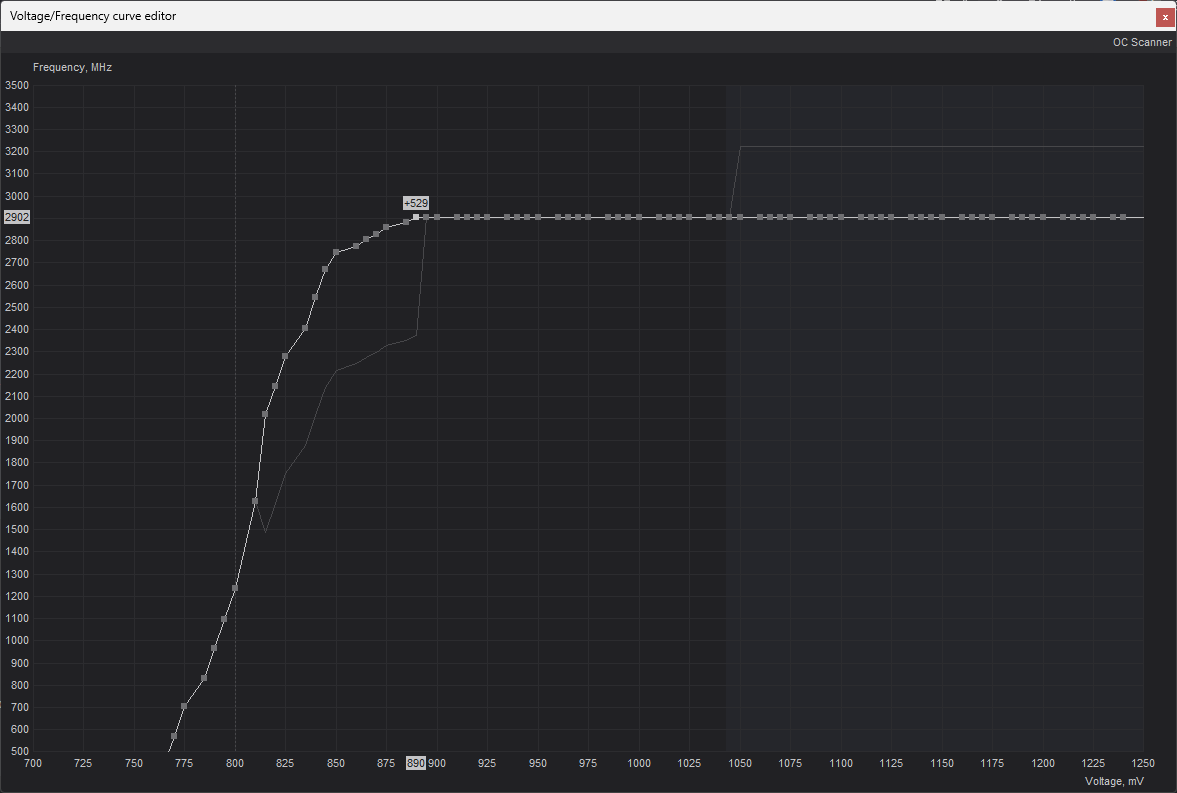Select the curve point at 795 mV

click(x=224, y=619)
